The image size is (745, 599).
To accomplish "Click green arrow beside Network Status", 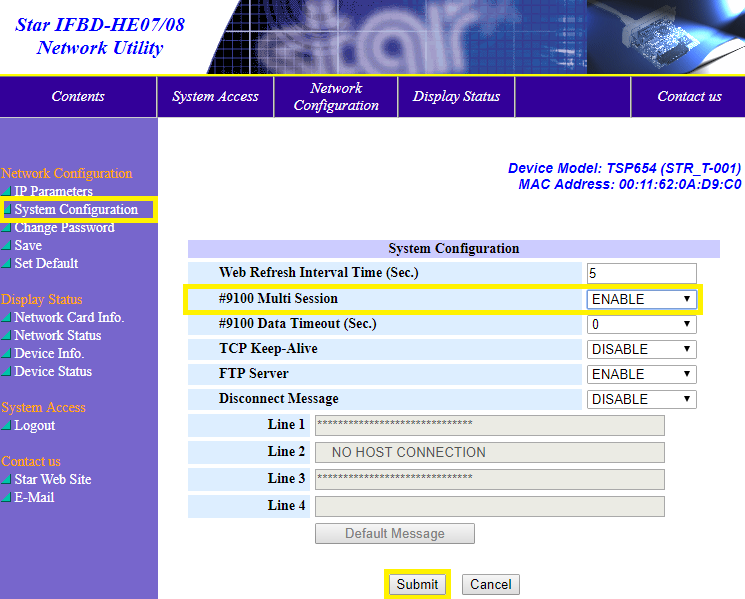I will pos(6,335).
